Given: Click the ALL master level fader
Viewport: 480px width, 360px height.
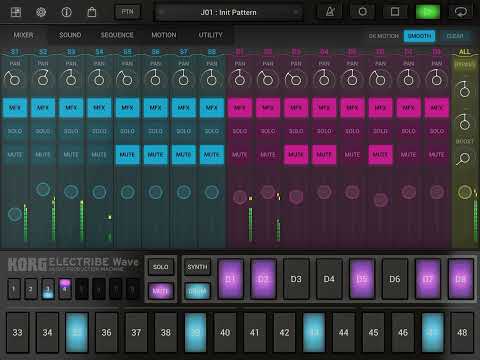Looking at the screenshot, I should [465, 192].
